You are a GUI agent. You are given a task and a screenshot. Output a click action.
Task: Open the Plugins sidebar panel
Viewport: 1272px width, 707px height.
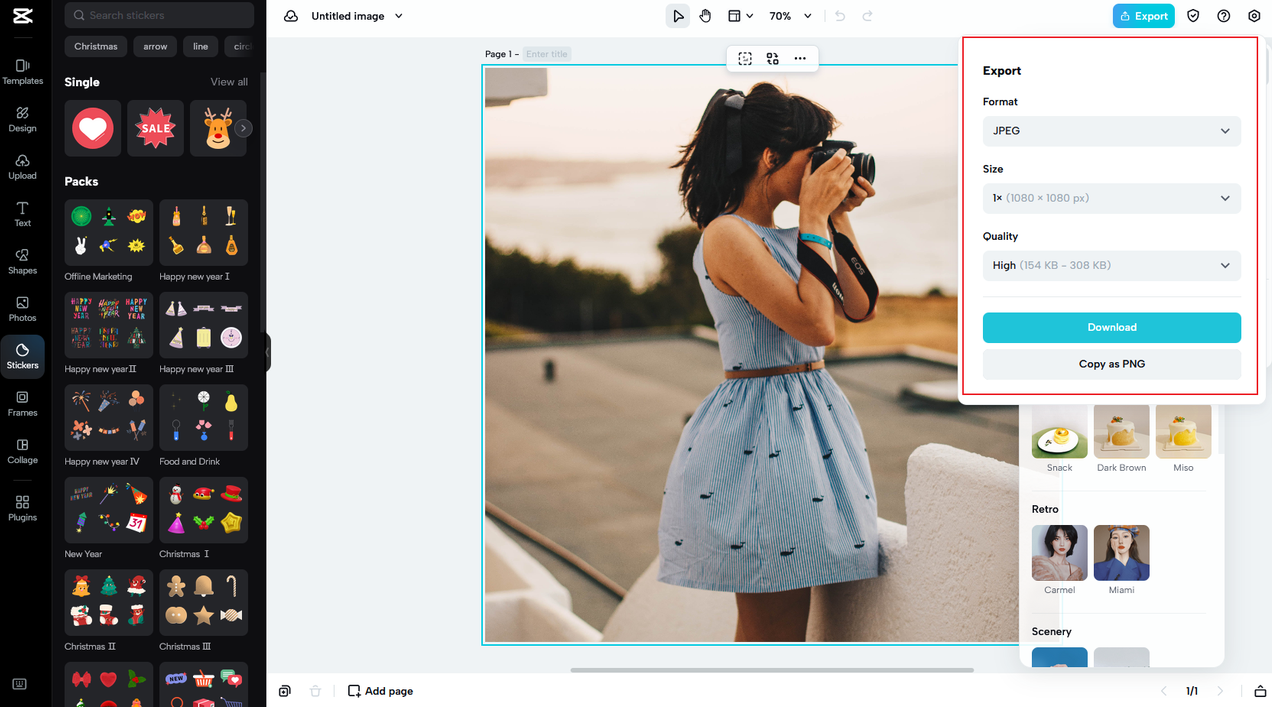coord(22,509)
